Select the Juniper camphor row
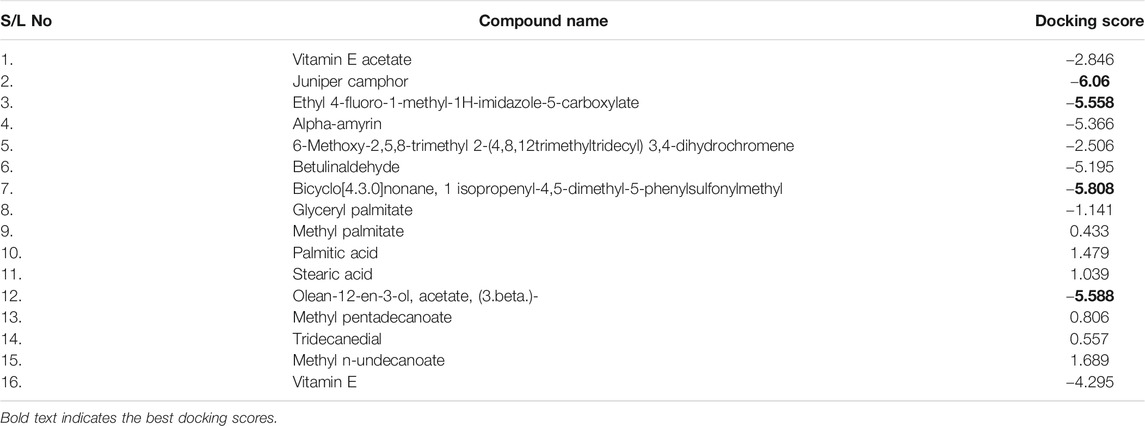 coord(572,81)
